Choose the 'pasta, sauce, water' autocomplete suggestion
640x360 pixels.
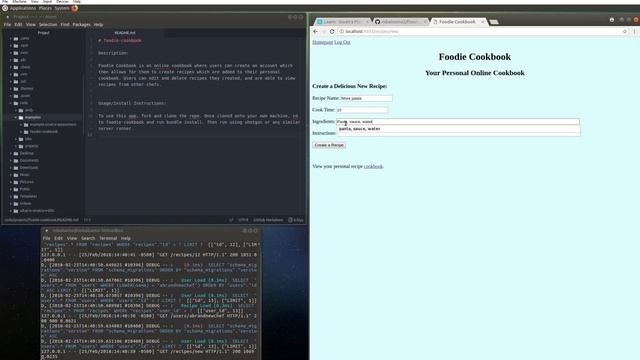(x=458, y=129)
